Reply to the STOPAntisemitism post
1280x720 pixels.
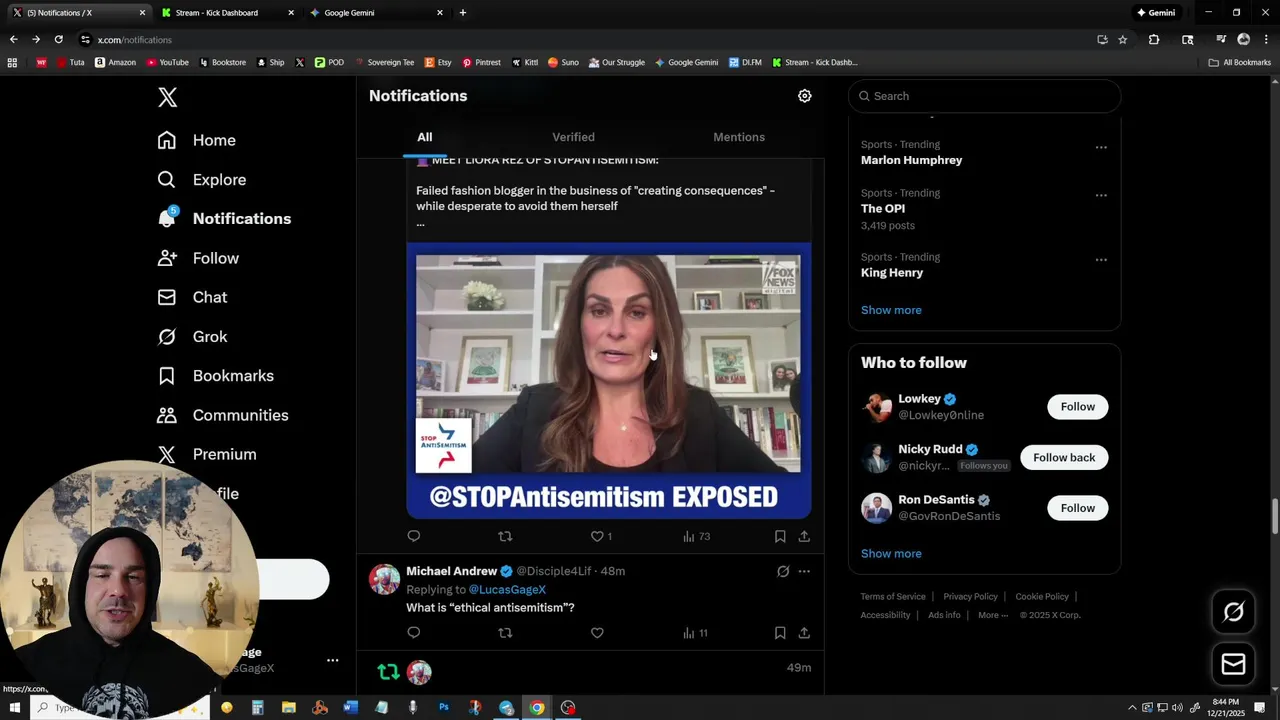pyautogui.click(x=414, y=536)
